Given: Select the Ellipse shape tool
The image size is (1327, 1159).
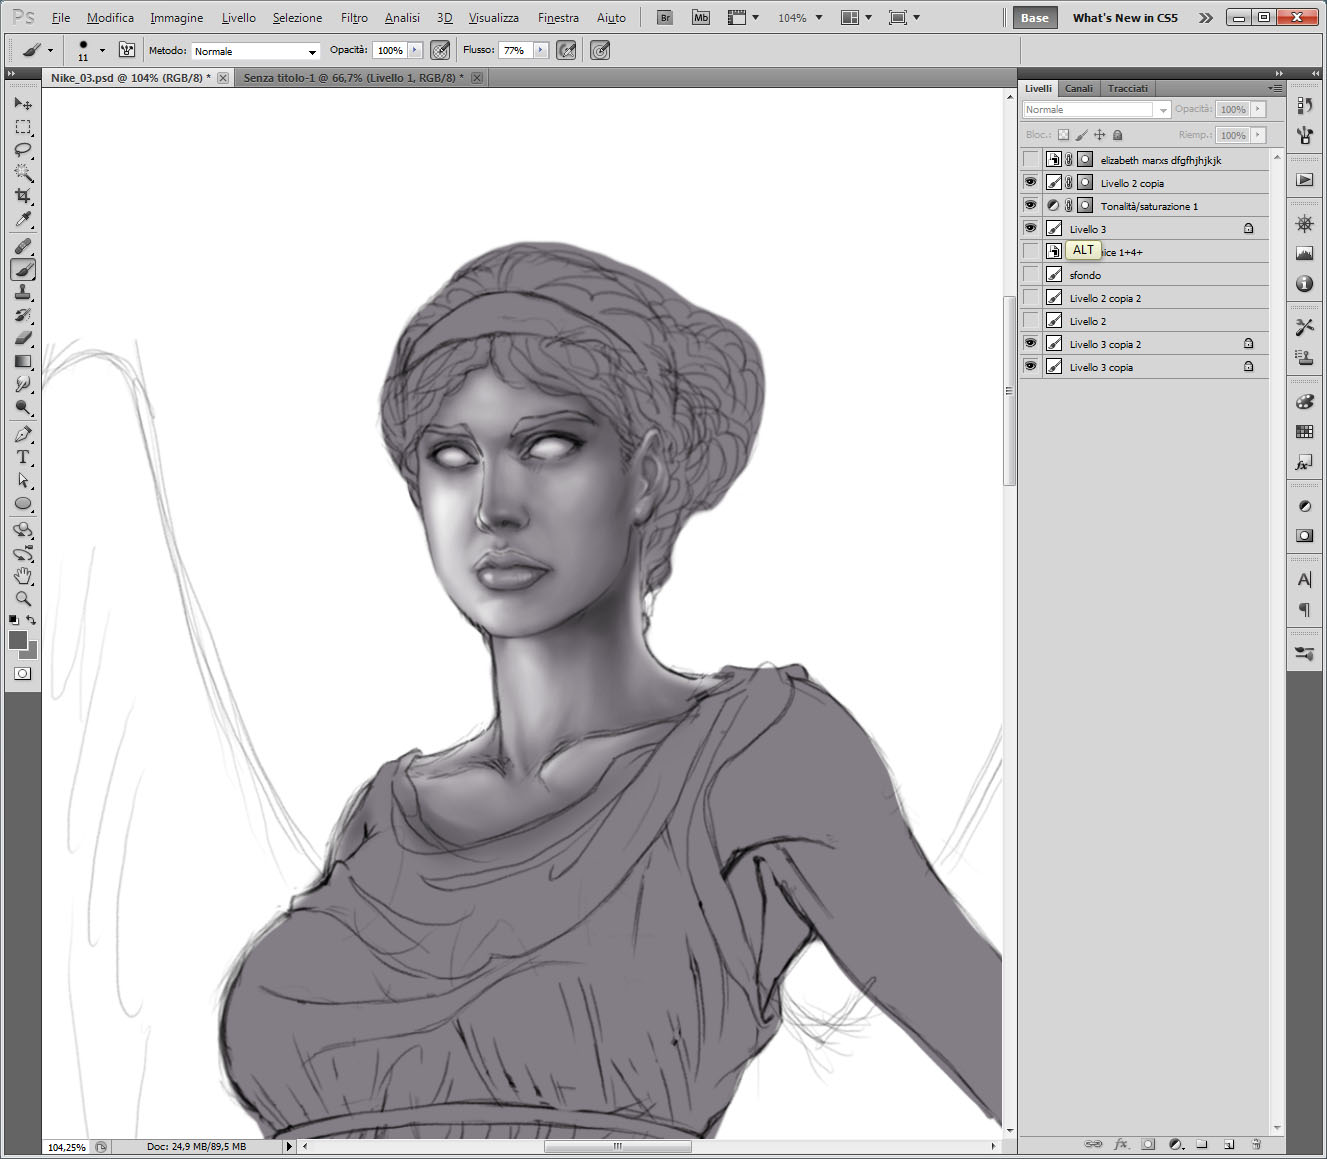Looking at the screenshot, I should [23, 503].
